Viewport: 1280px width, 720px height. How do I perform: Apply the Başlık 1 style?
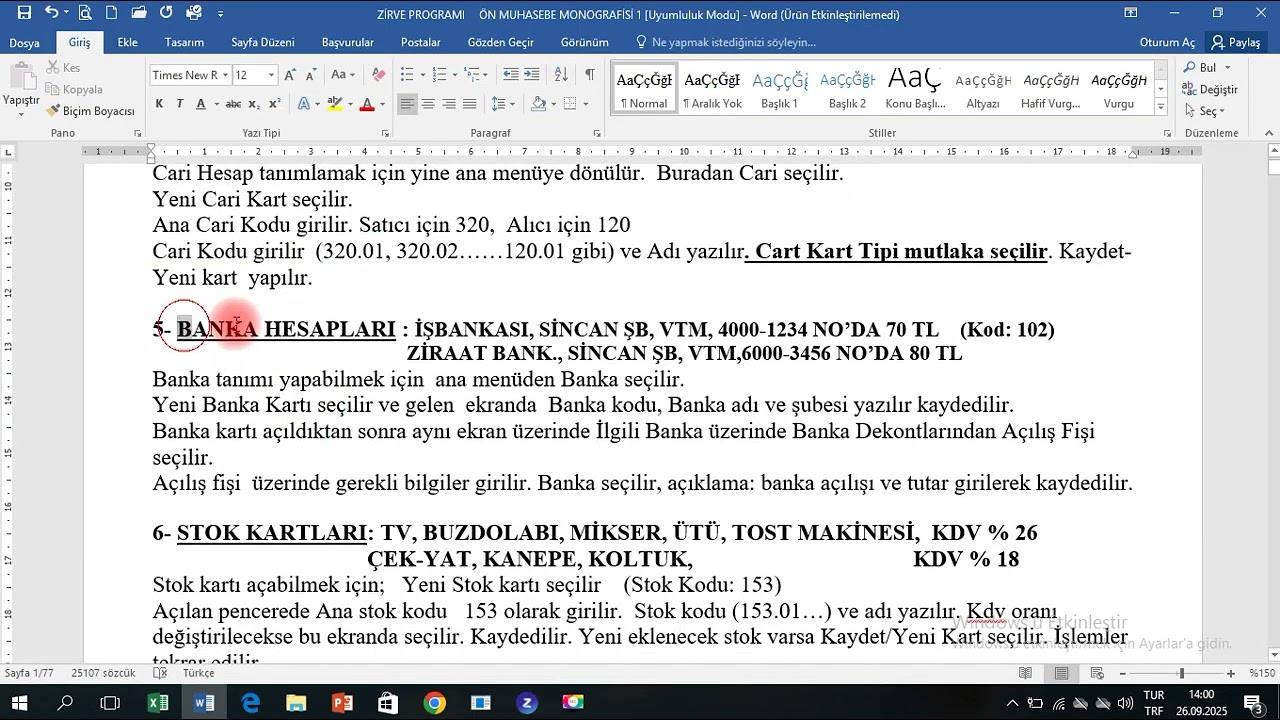[x=780, y=89]
